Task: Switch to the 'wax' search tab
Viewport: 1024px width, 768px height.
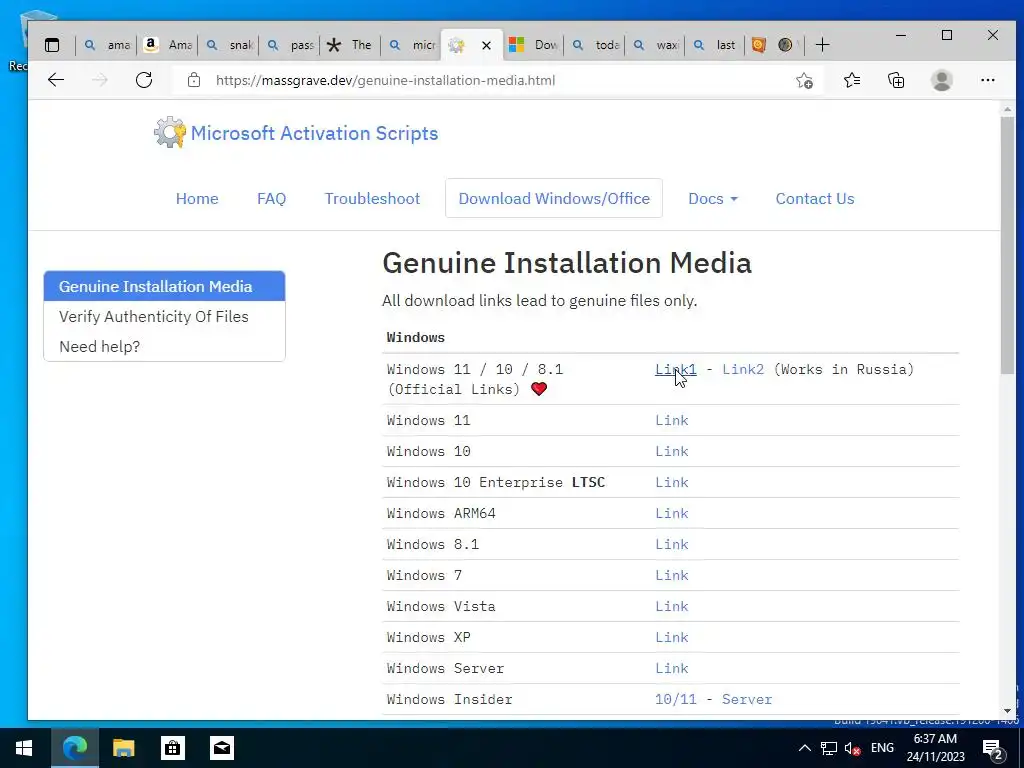Action: 656,45
